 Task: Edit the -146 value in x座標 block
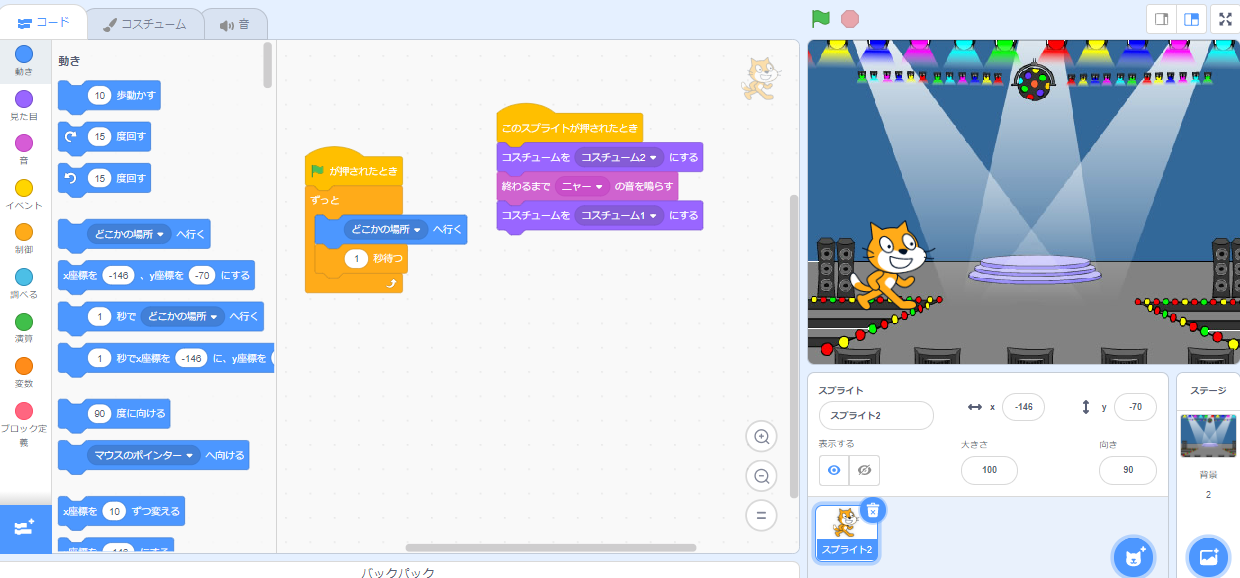pyautogui.click(x=120, y=275)
